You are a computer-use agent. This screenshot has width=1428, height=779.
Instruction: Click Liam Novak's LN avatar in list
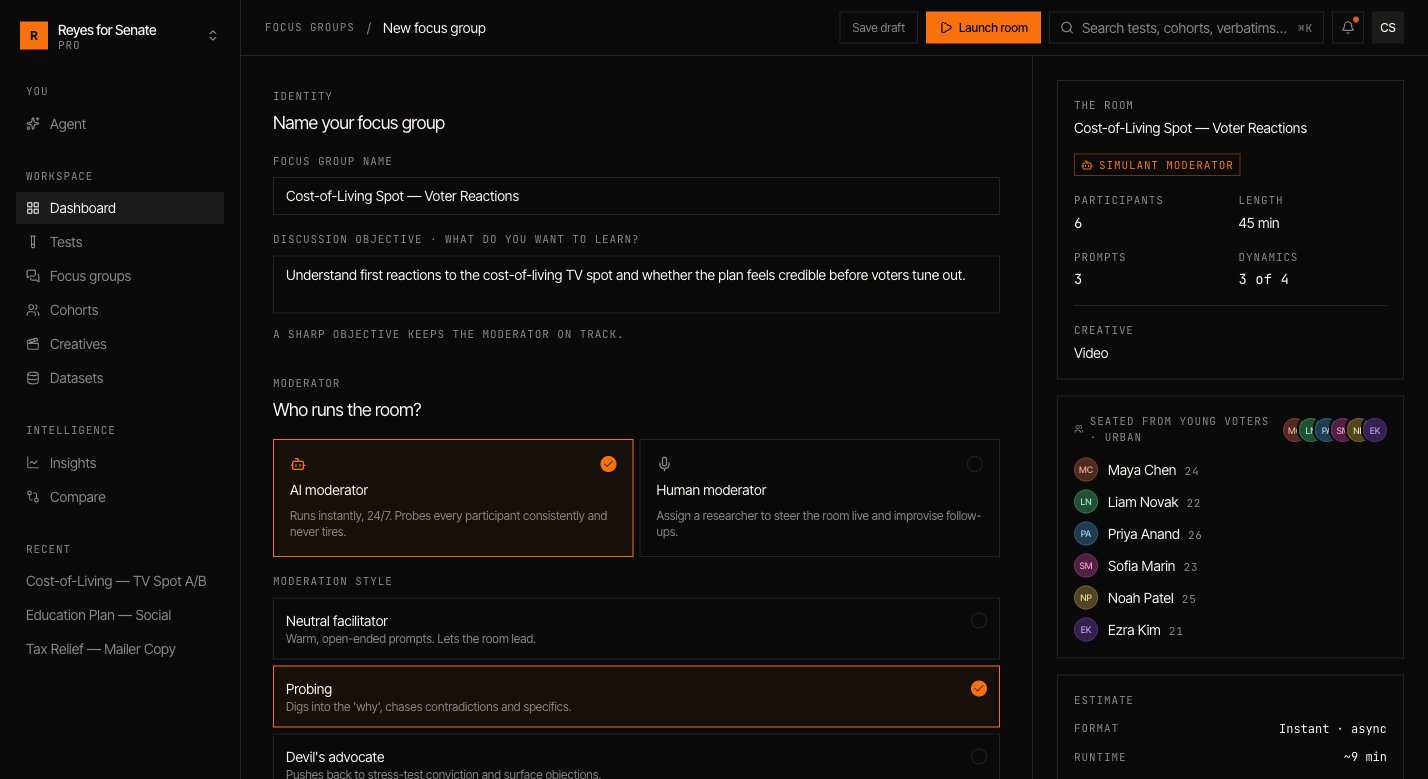1086,502
